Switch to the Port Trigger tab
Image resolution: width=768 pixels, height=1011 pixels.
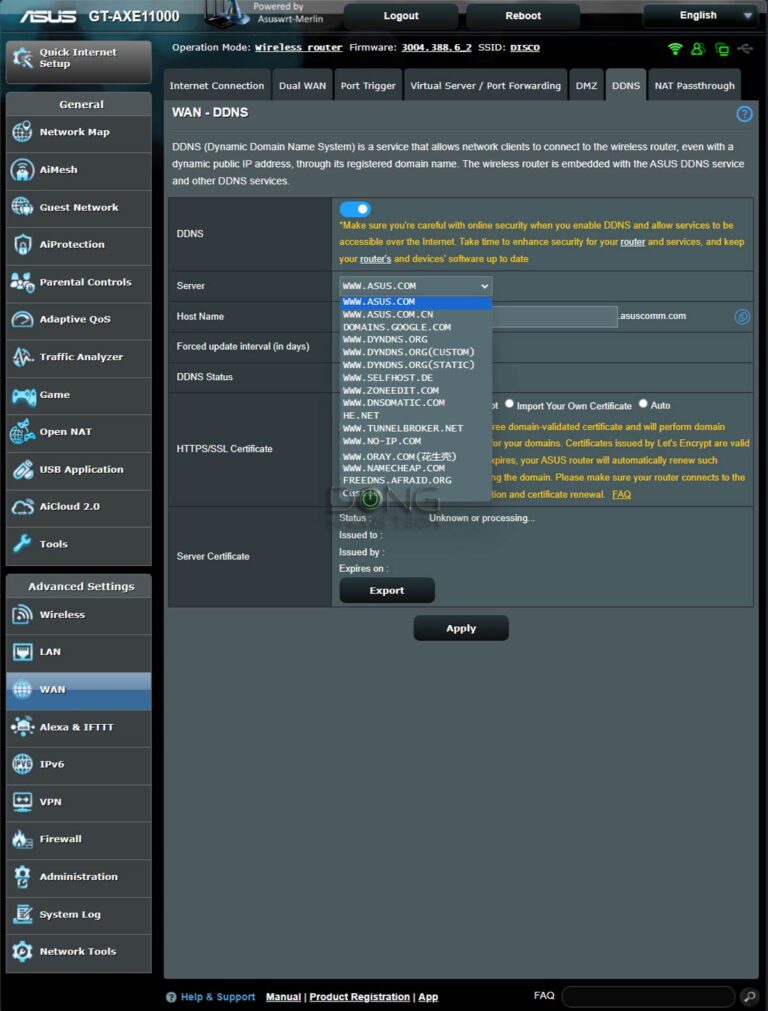point(368,85)
